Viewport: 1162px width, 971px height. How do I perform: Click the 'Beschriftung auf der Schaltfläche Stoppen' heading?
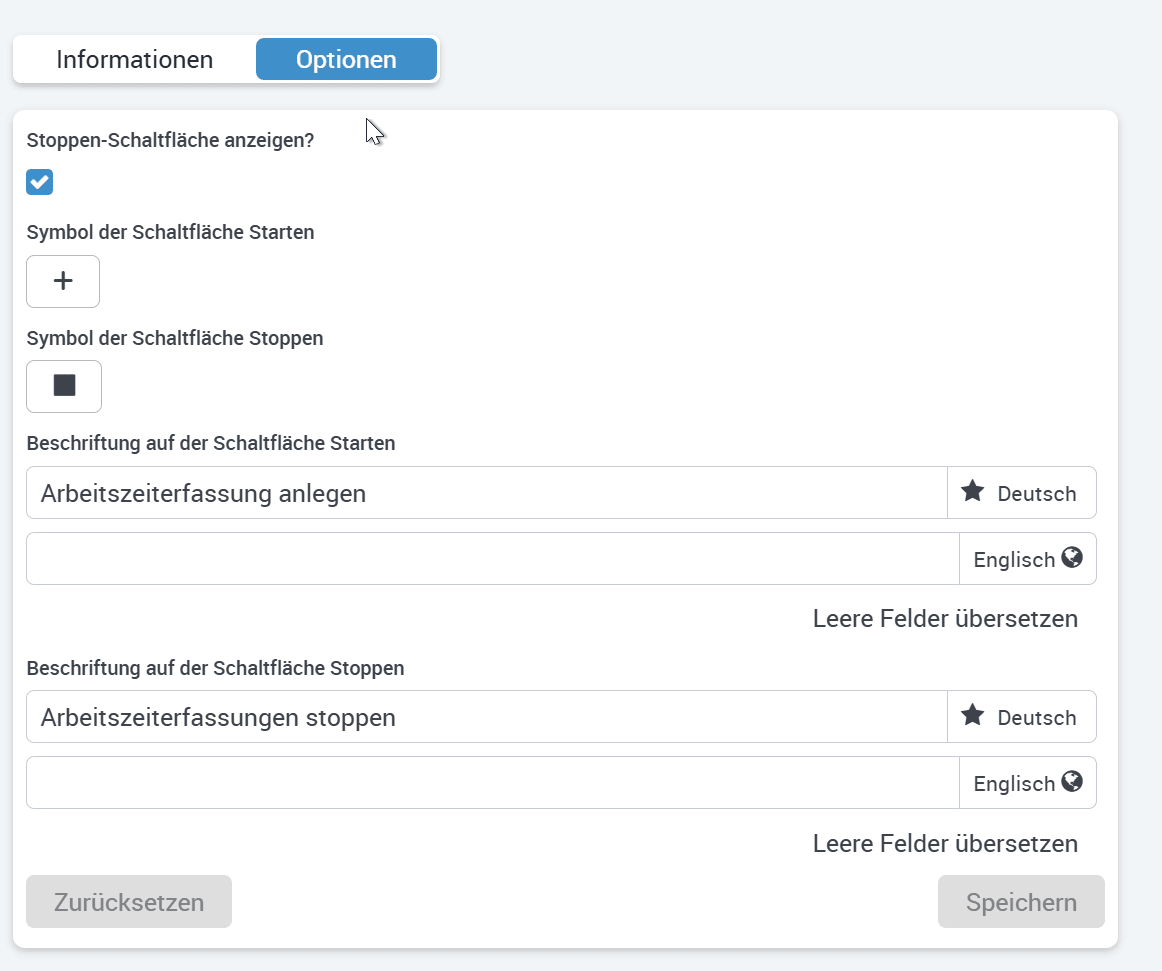pyautogui.click(x=215, y=668)
